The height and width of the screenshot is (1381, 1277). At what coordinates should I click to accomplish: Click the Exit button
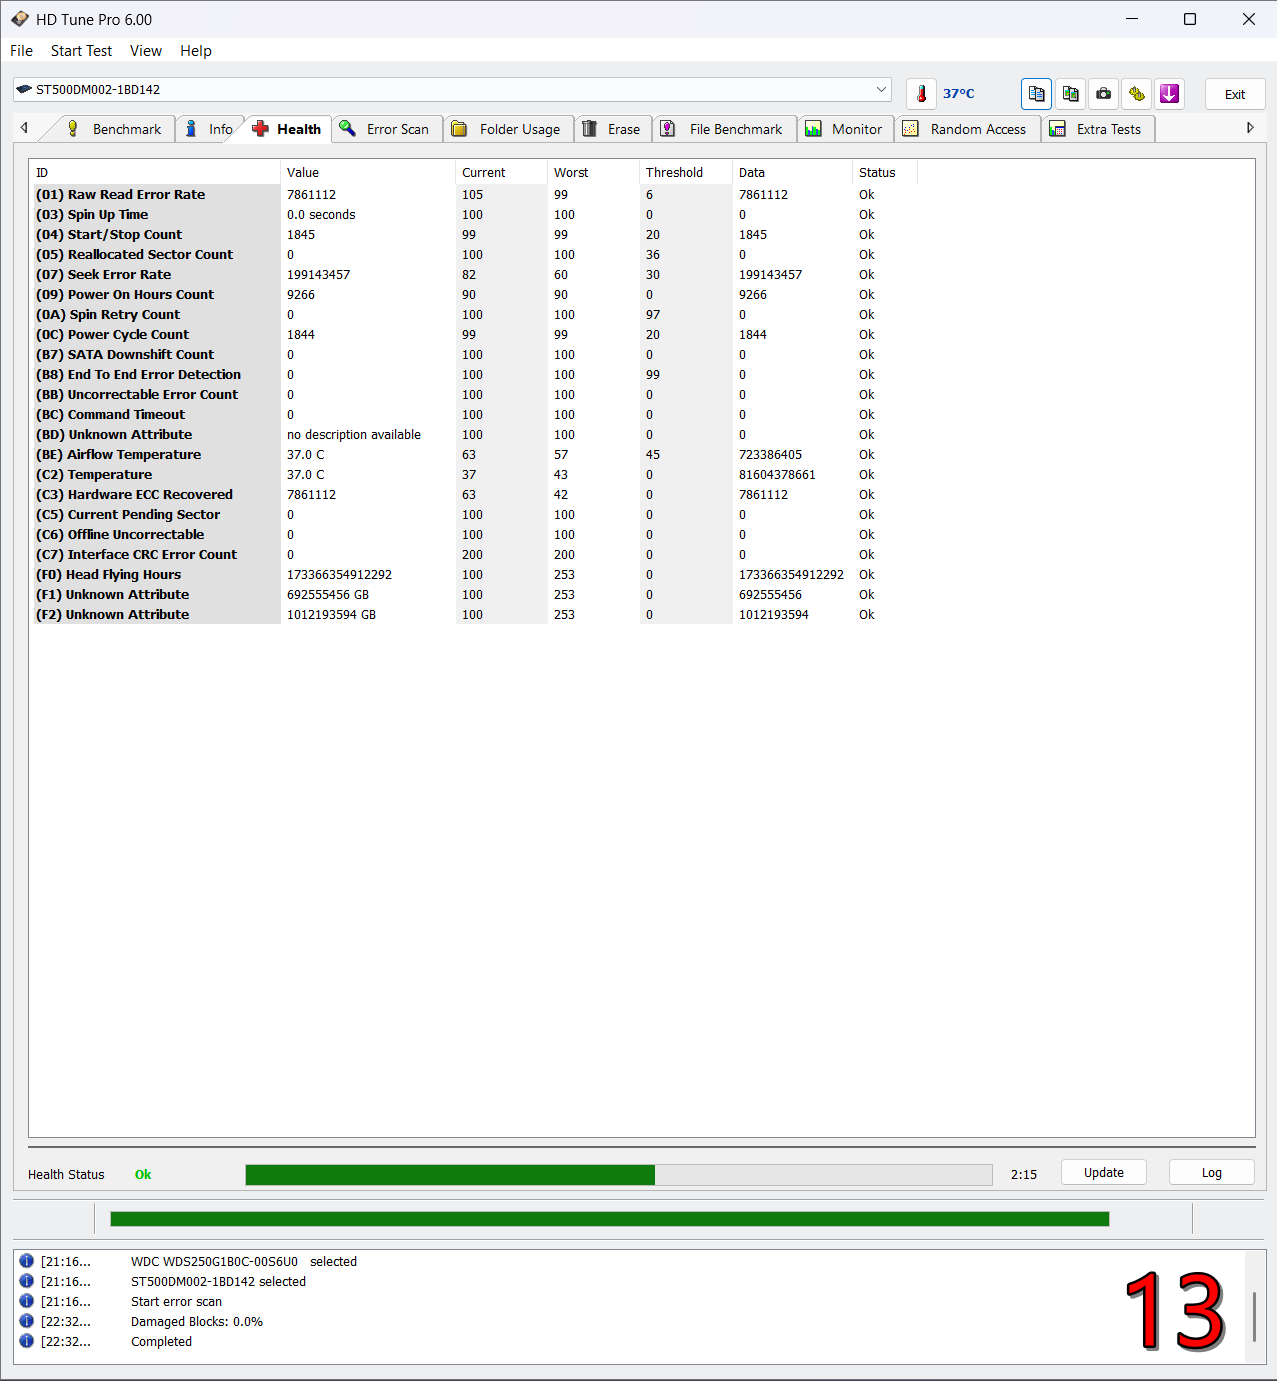click(x=1234, y=94)
